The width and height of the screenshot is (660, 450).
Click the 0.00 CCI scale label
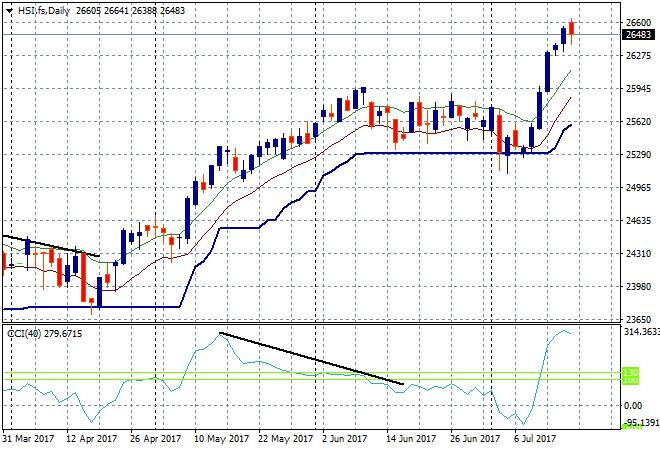click(x=633, y=405)
